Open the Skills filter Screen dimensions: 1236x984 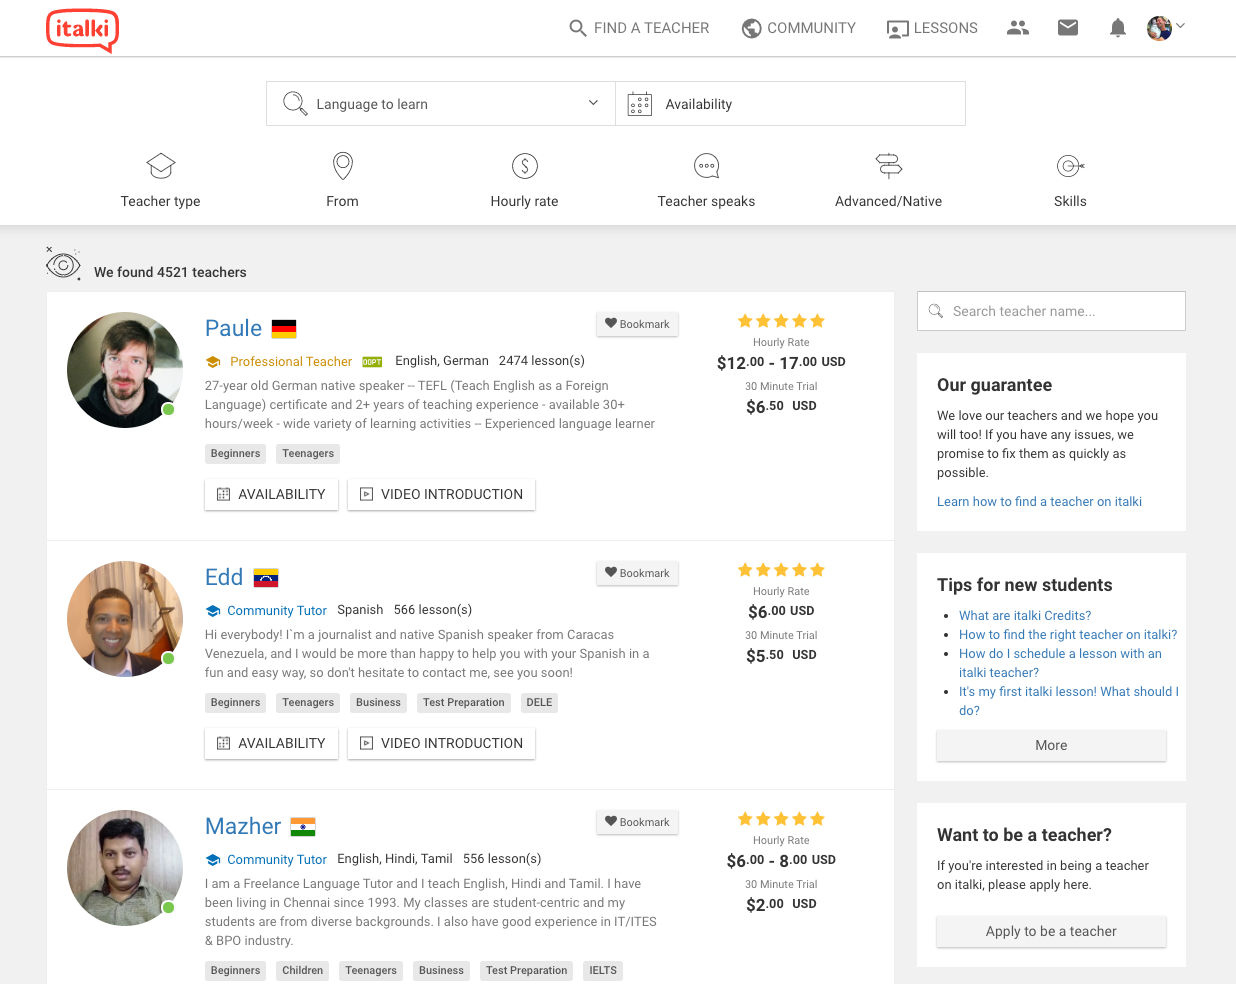tap(1070, 180)
